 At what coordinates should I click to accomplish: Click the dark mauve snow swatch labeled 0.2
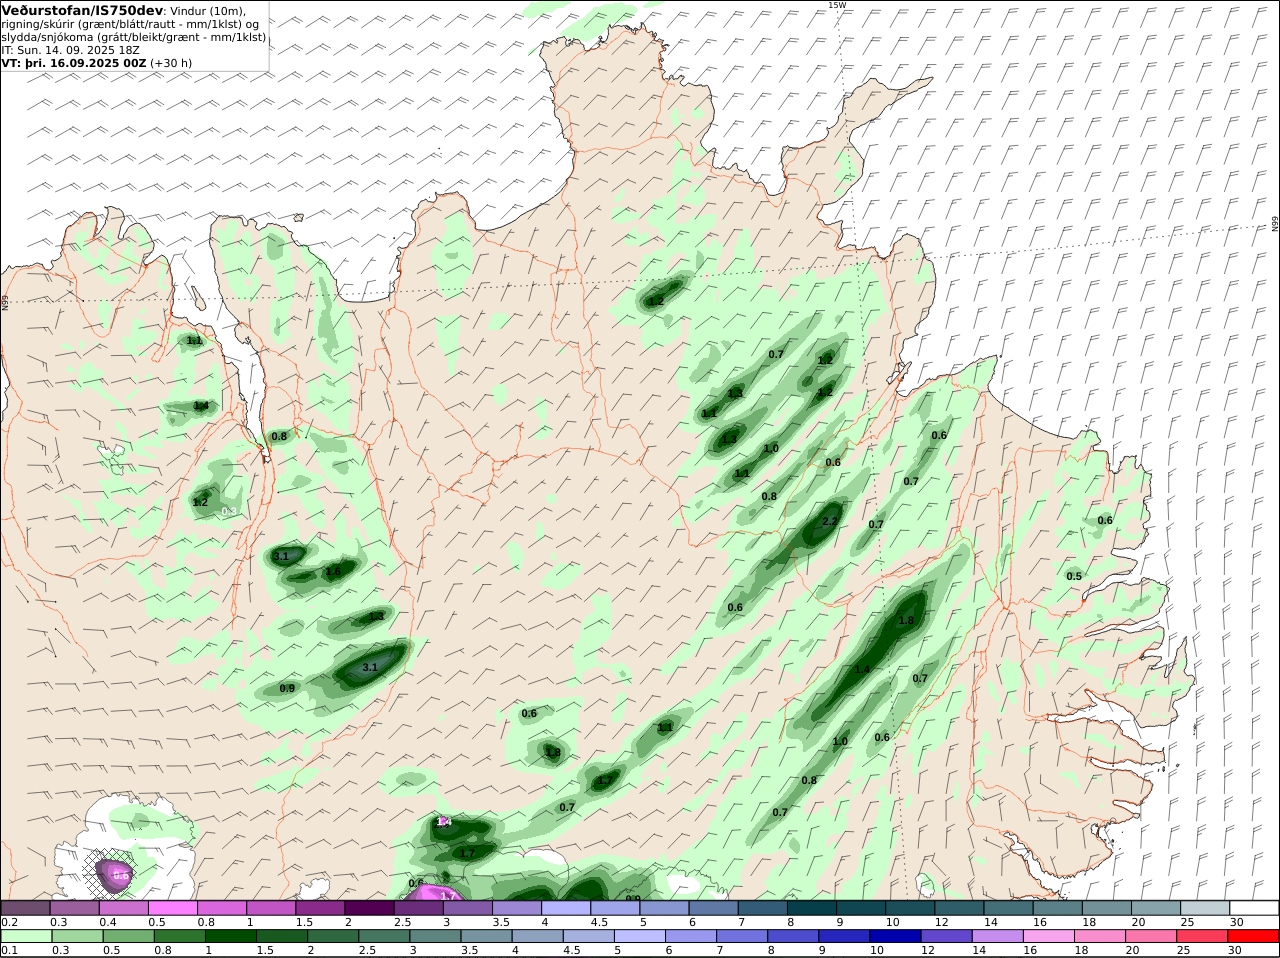tap(25, 907)
